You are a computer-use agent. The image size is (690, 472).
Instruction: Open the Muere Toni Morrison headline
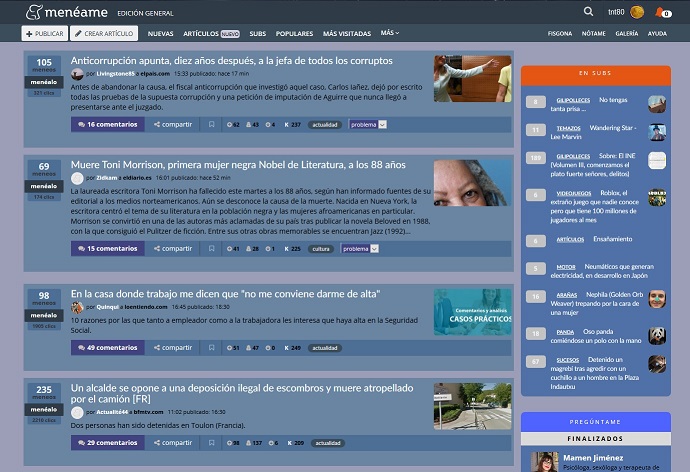tap(238, 165)
